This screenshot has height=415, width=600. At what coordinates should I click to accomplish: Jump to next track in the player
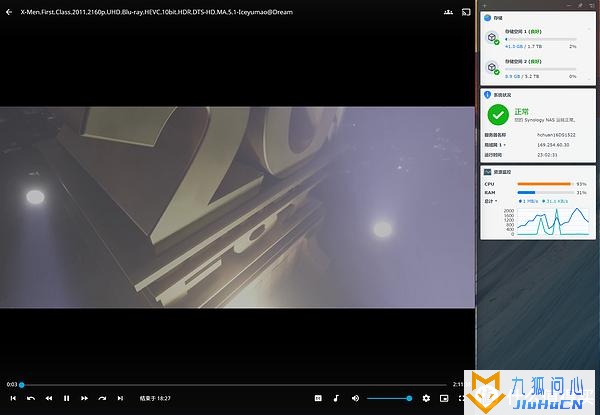pos(120,398)
